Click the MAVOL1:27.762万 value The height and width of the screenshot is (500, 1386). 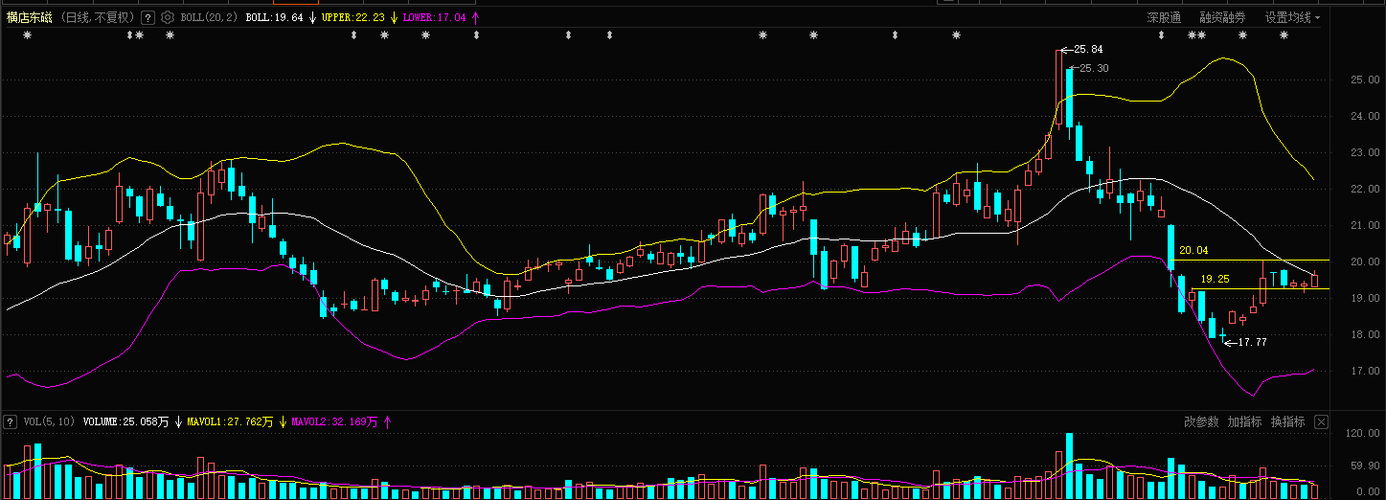click(x=230, y=422)
